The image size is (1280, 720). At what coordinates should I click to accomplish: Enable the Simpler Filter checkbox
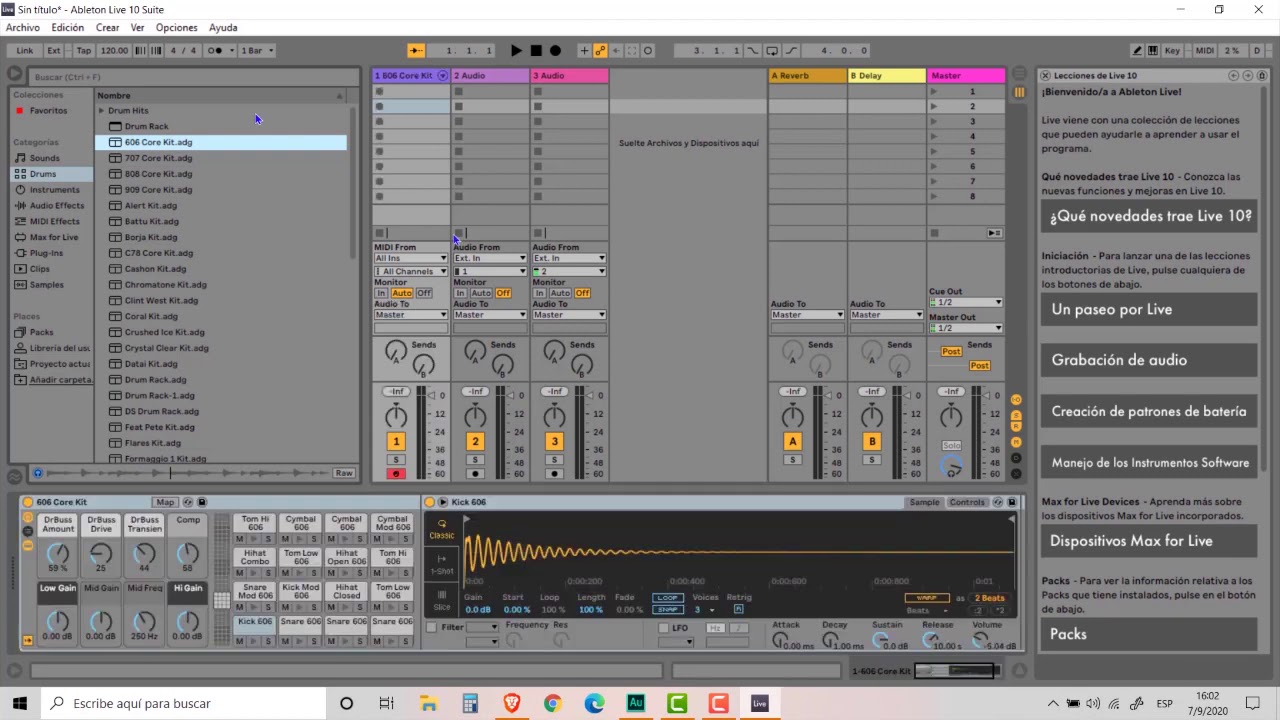tap(432, 628)
